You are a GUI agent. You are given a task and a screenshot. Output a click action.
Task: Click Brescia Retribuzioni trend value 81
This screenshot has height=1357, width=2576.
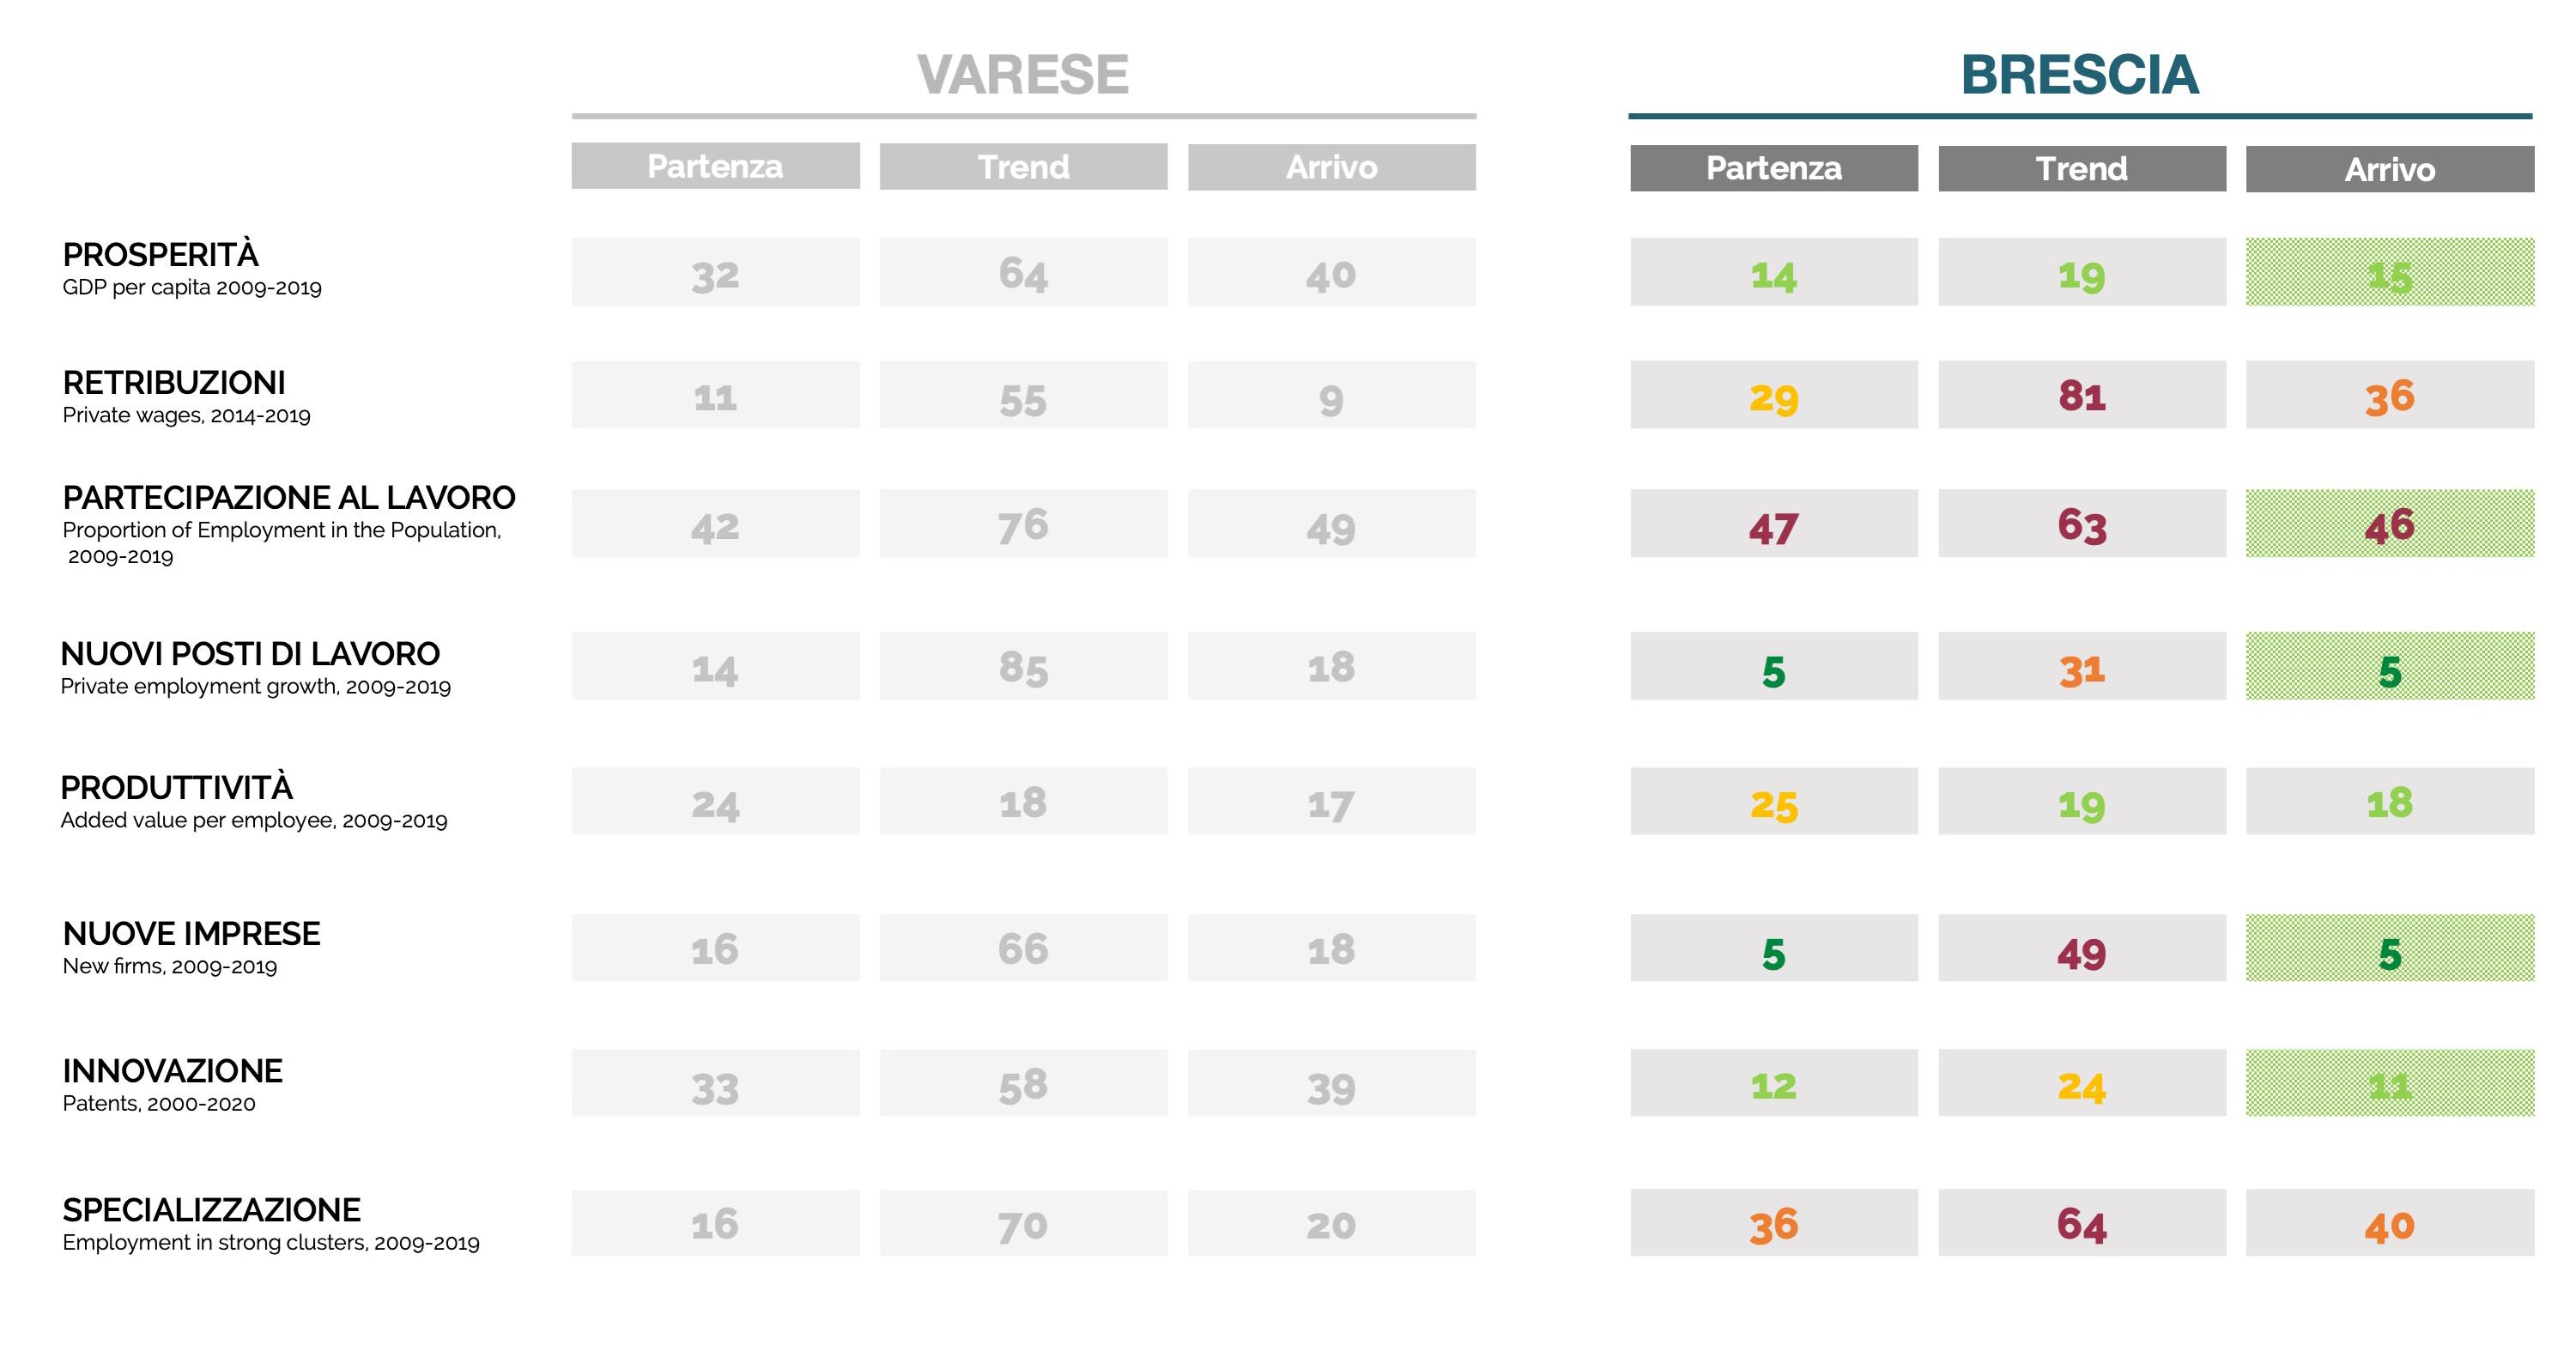pos(2082,396)
